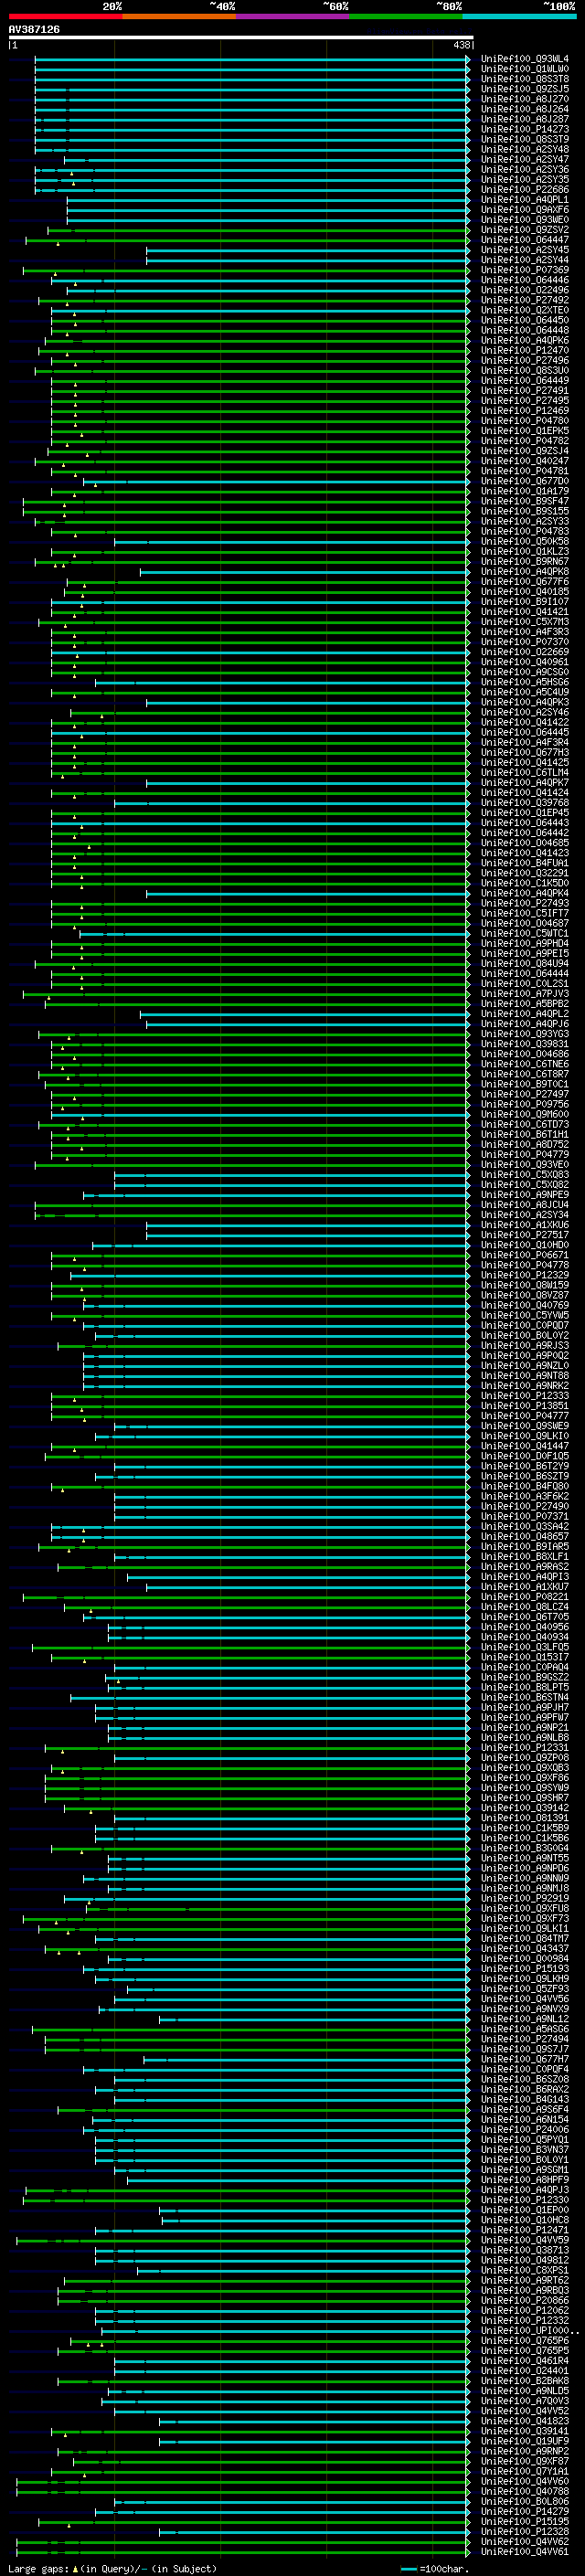This screenshot has height=2576, width=585.
Task: Click the UniRef100_C5XQ83 label
Action: (525, 1175)
